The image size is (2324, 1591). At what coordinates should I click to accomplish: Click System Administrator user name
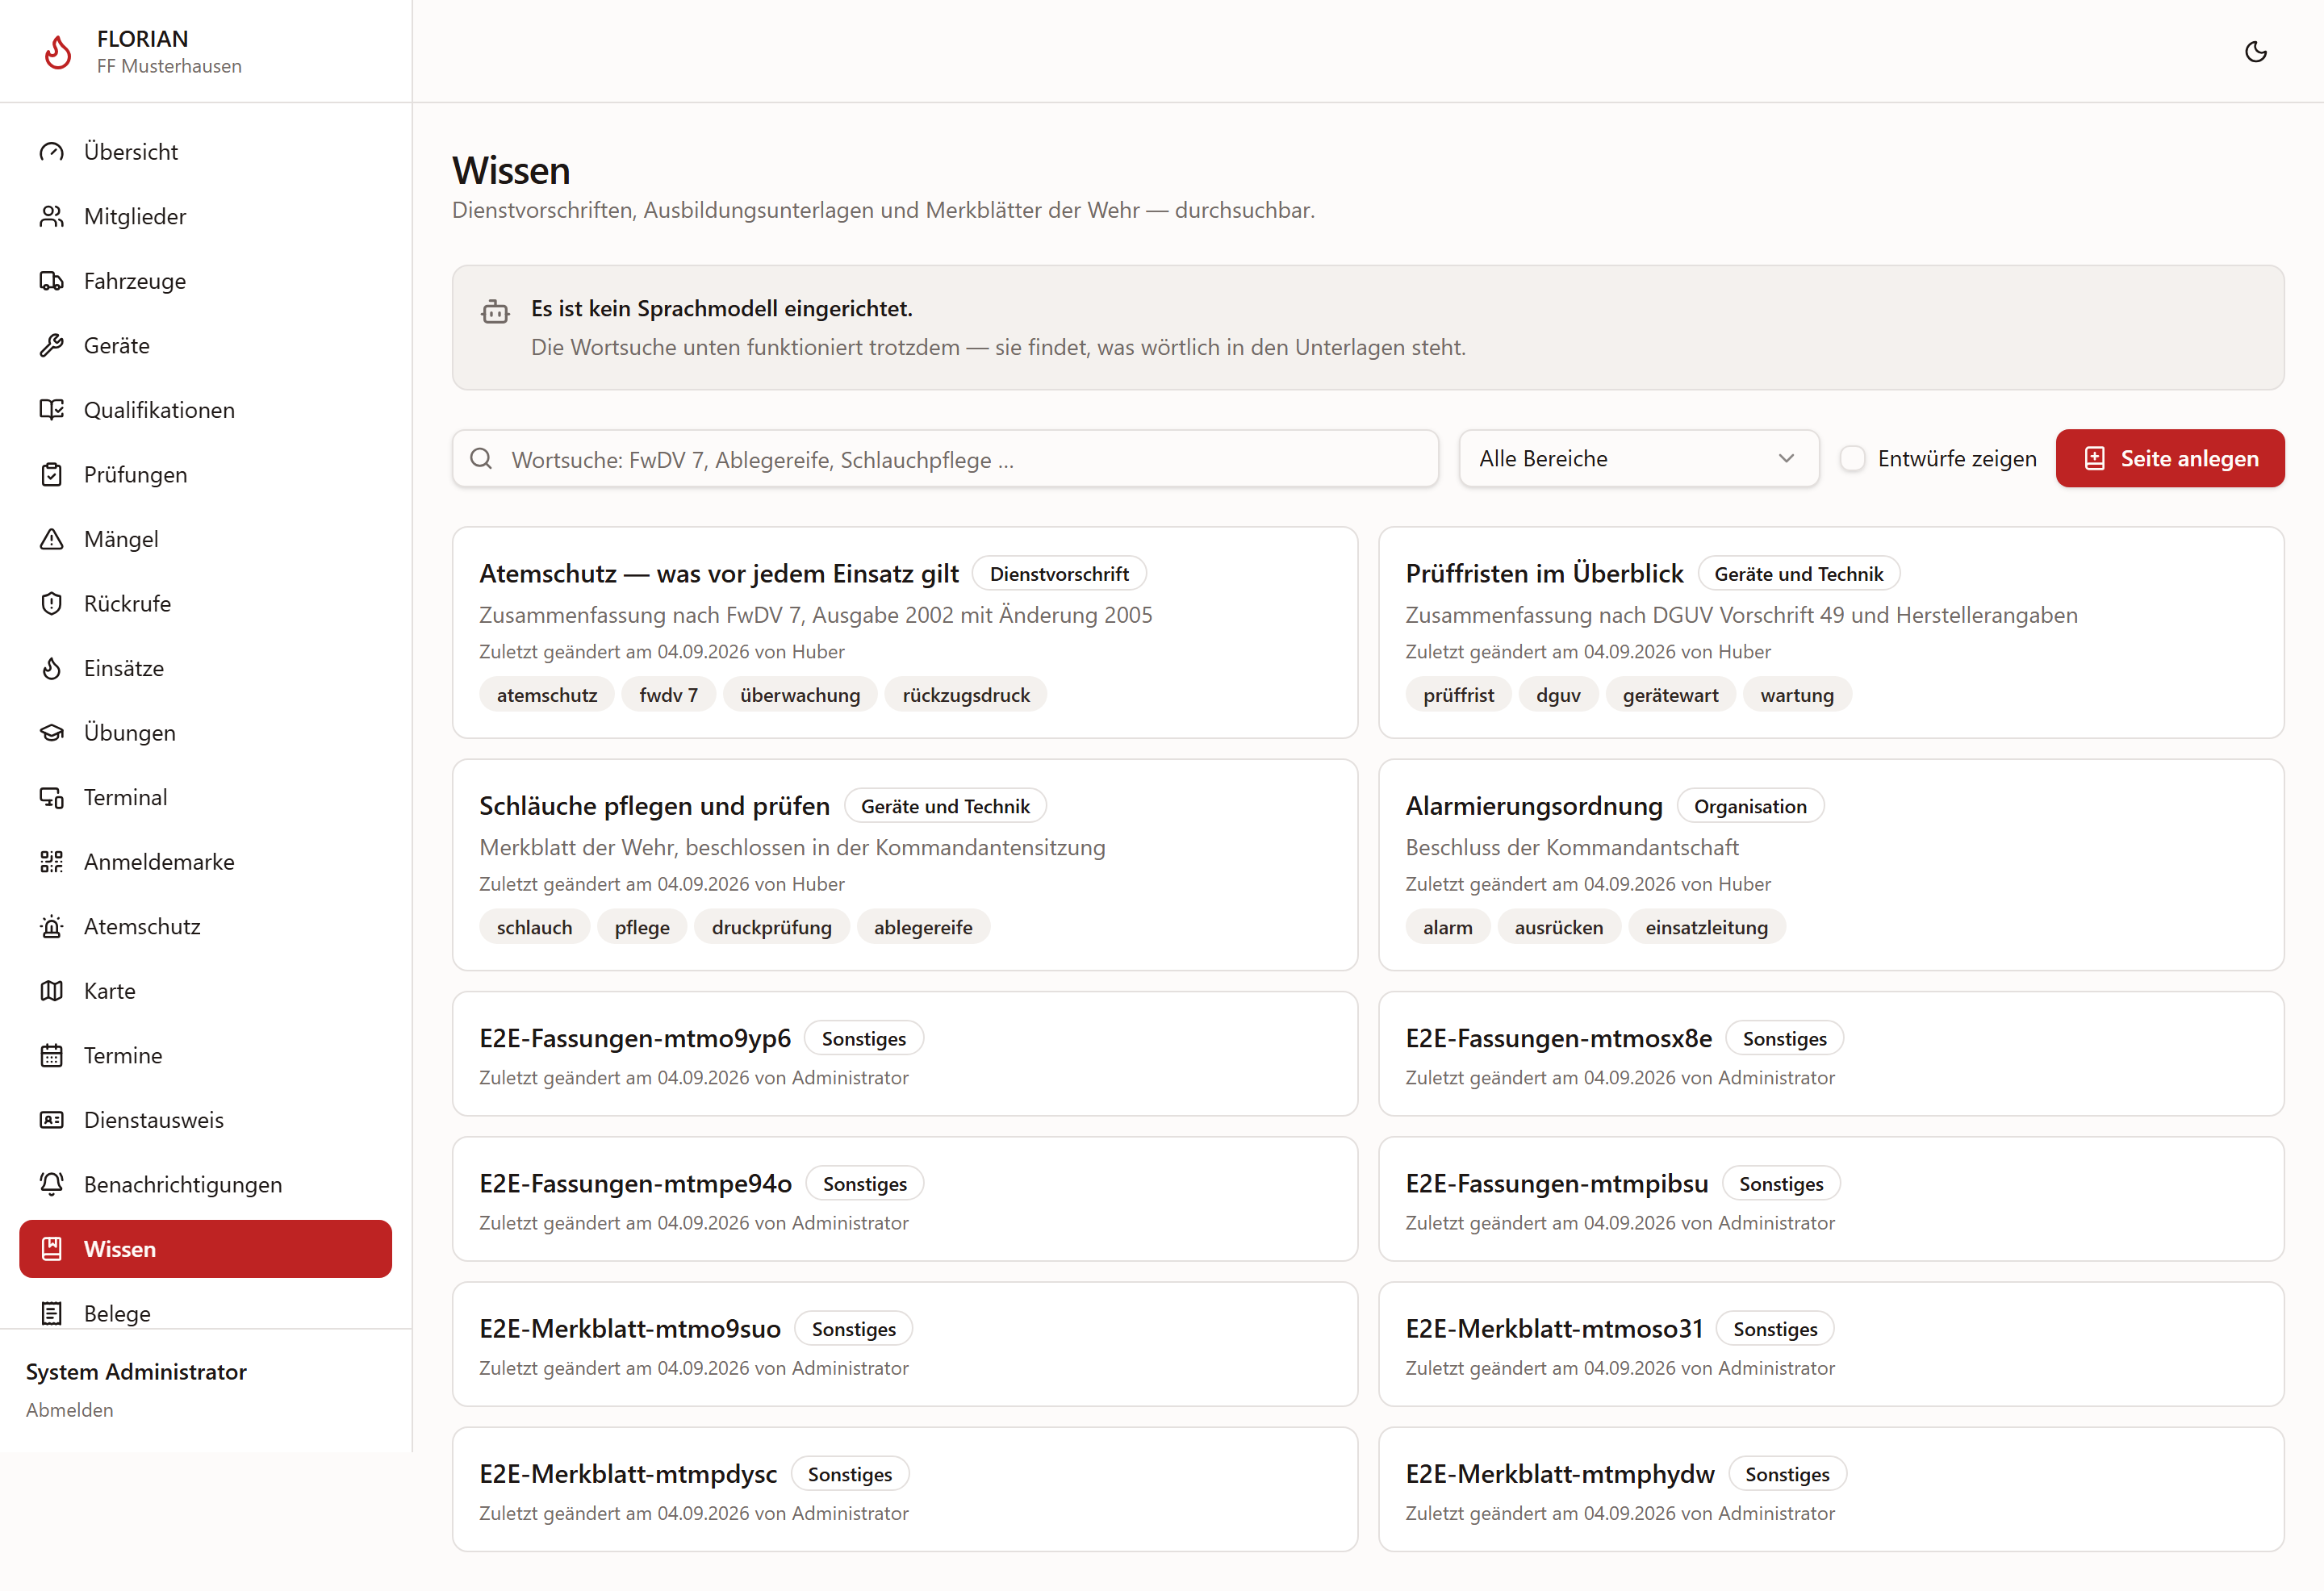pos(136,1371)
